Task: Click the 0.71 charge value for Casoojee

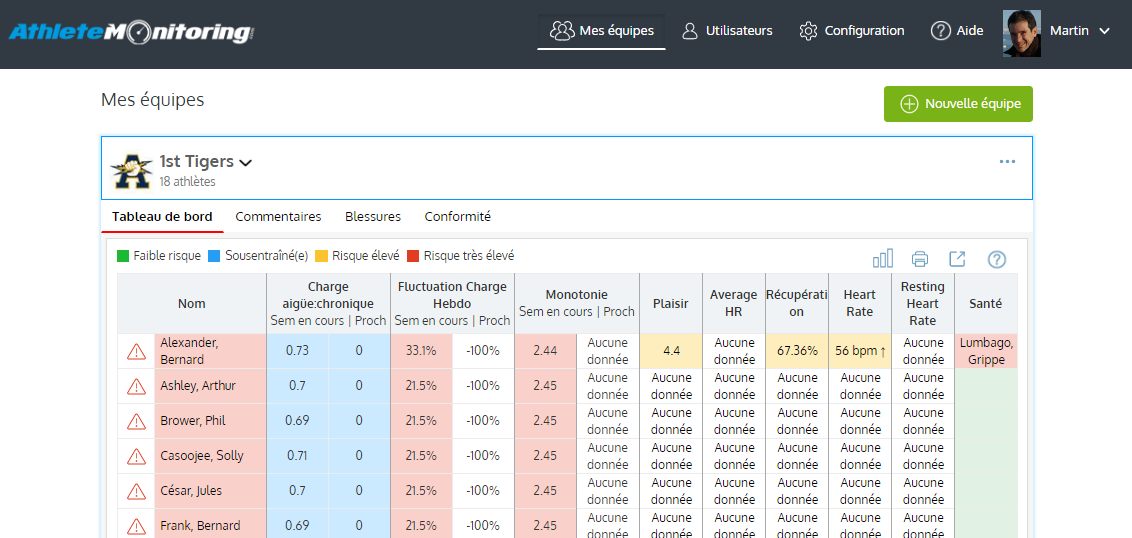Action: coord(297,456)
